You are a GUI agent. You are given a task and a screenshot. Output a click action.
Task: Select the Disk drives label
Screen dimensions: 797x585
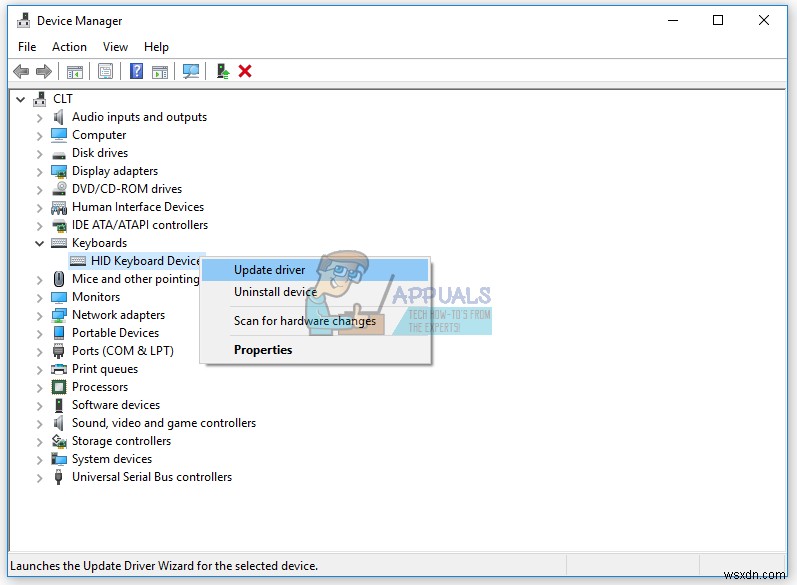pyautogui.click(x=100, y=153)
